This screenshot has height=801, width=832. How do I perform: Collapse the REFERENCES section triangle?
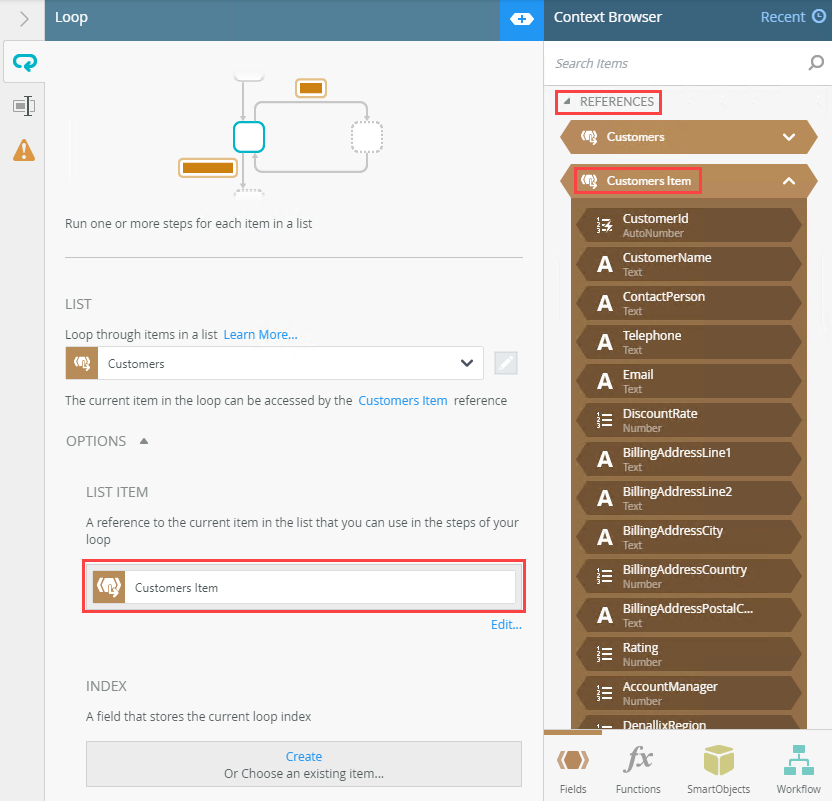[x=567, y=101]
